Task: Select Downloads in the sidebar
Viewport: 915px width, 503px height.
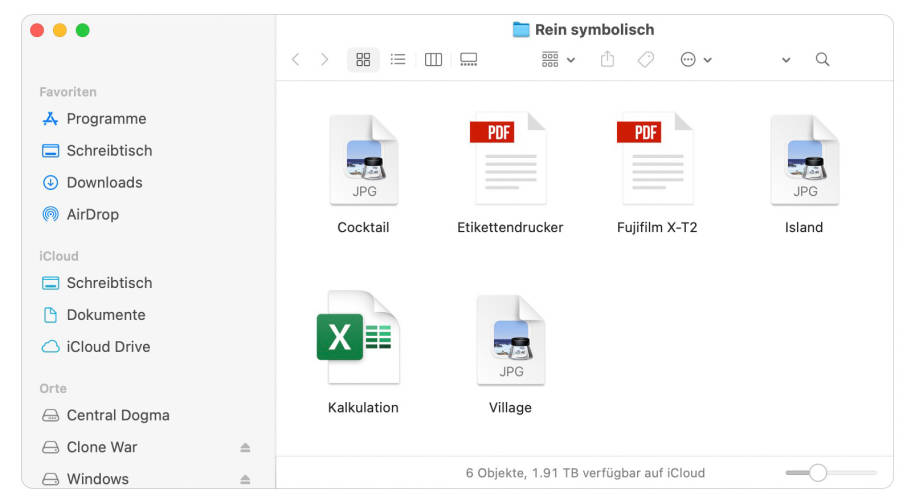Action: click(x=104, y=183)
